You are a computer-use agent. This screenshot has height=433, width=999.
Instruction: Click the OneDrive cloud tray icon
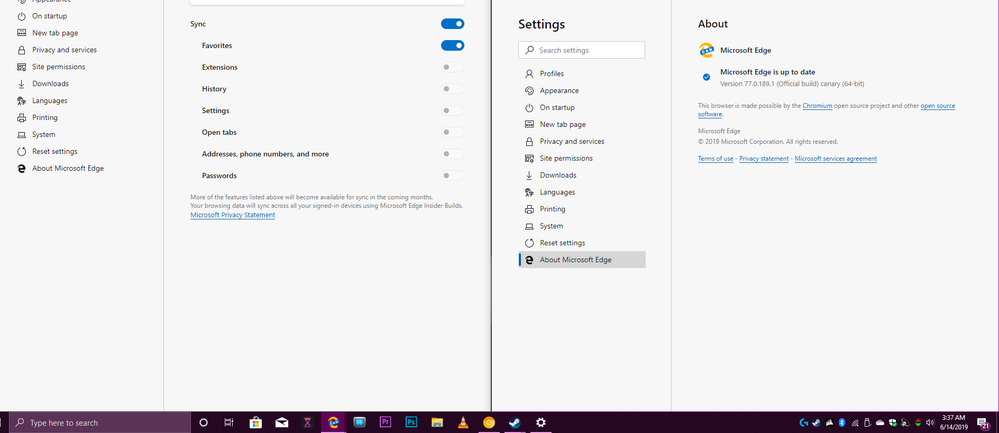880,422
